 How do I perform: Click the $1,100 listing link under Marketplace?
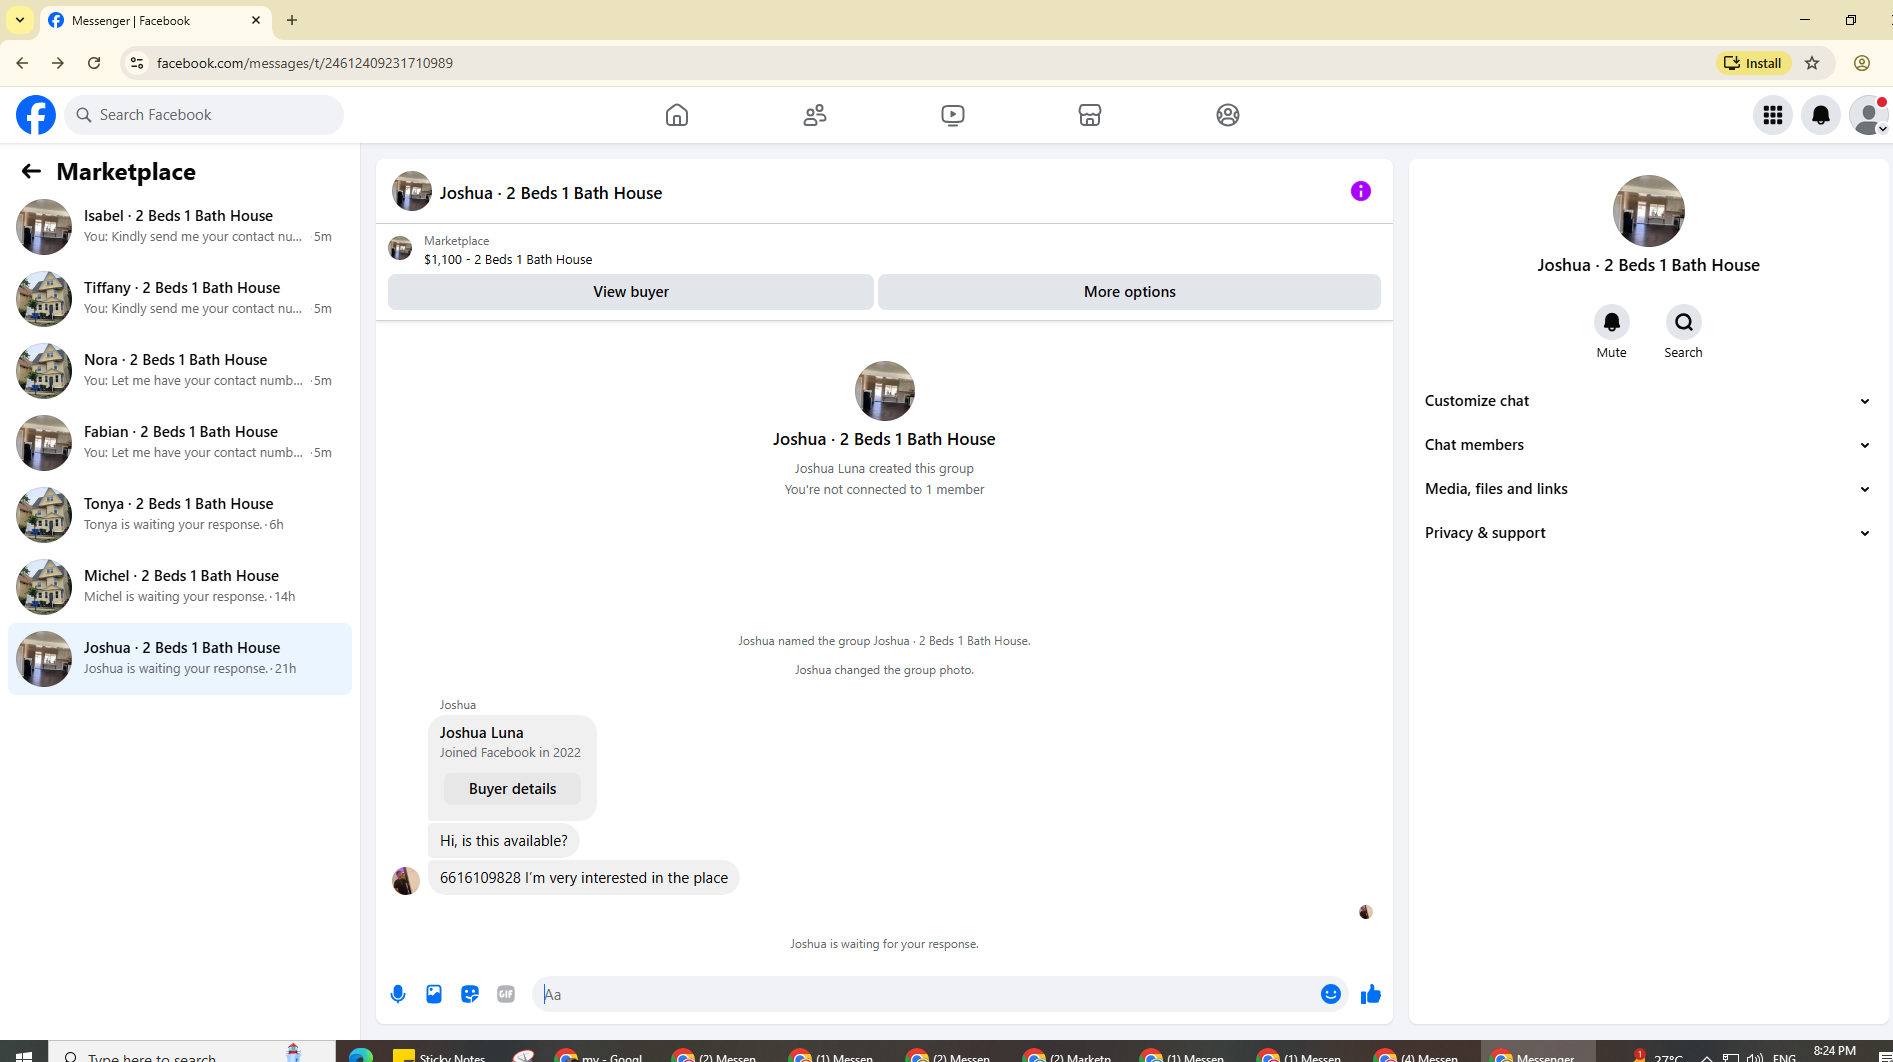(x=508, y=260)
